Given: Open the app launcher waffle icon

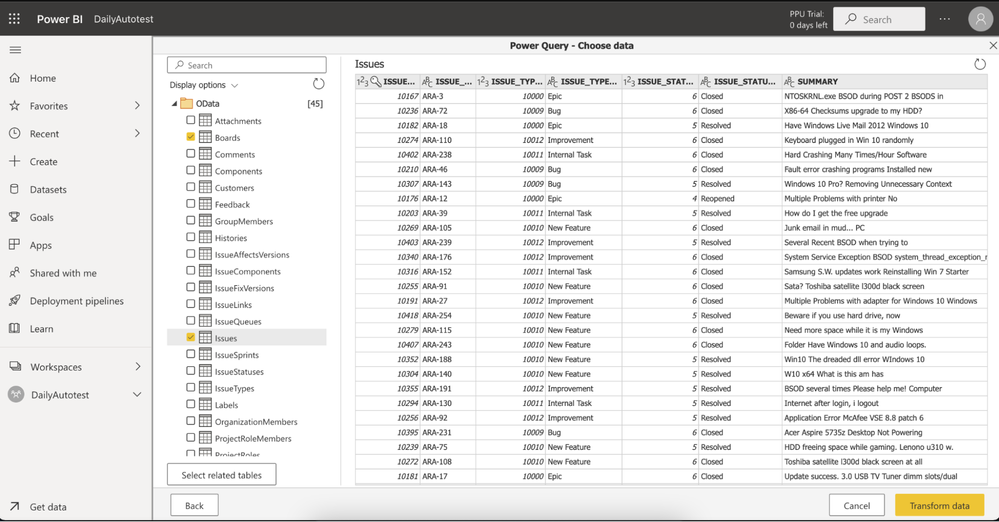Looking at the screenshot, I should [15, 18].
